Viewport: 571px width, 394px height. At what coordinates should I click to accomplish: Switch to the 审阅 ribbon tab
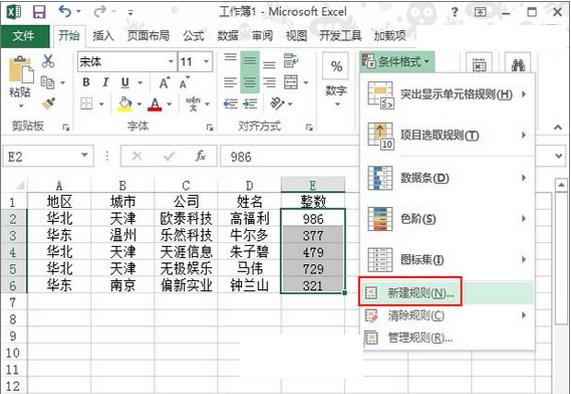tap(262, 36)
